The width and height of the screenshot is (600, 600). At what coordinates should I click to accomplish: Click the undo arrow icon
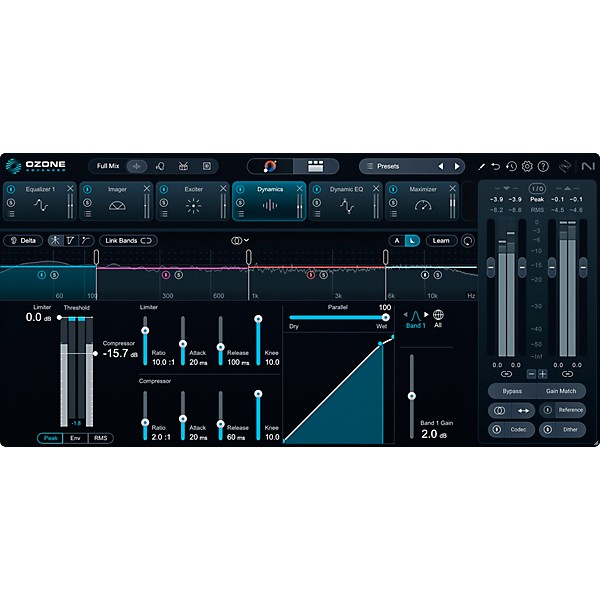coord(496,166)
